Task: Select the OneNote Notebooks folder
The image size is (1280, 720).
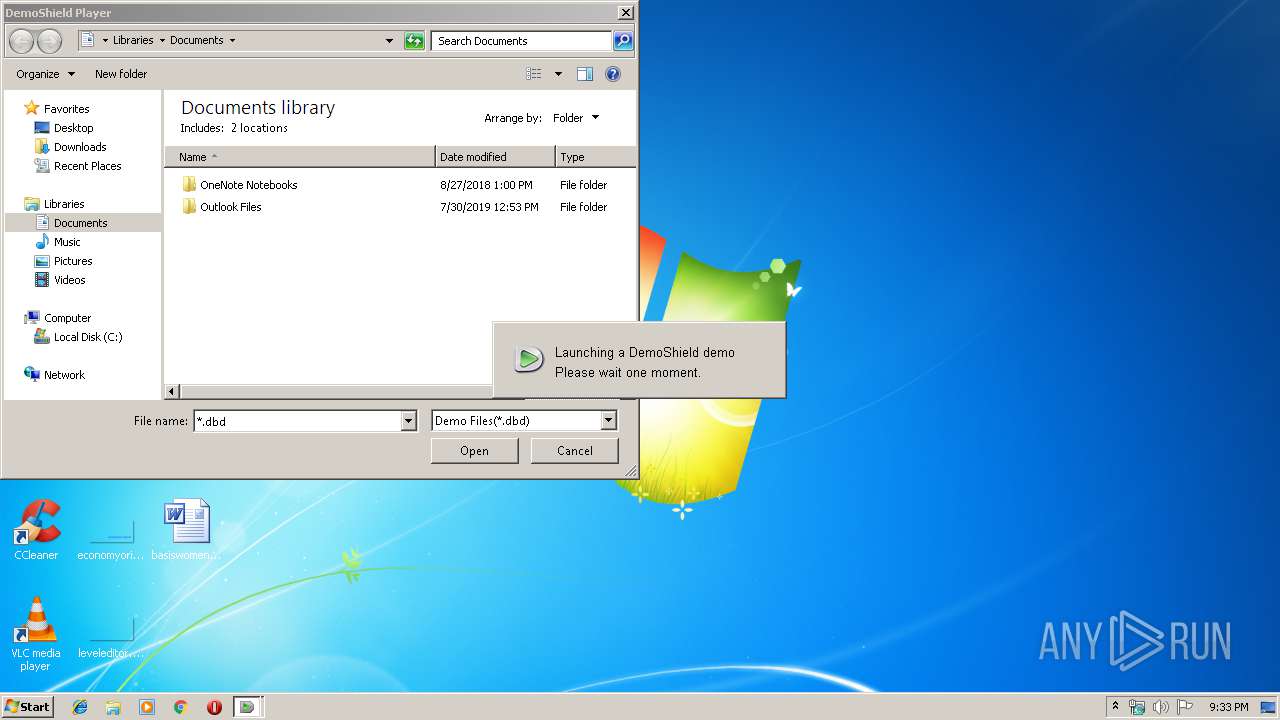Action: tap(248, 185)
